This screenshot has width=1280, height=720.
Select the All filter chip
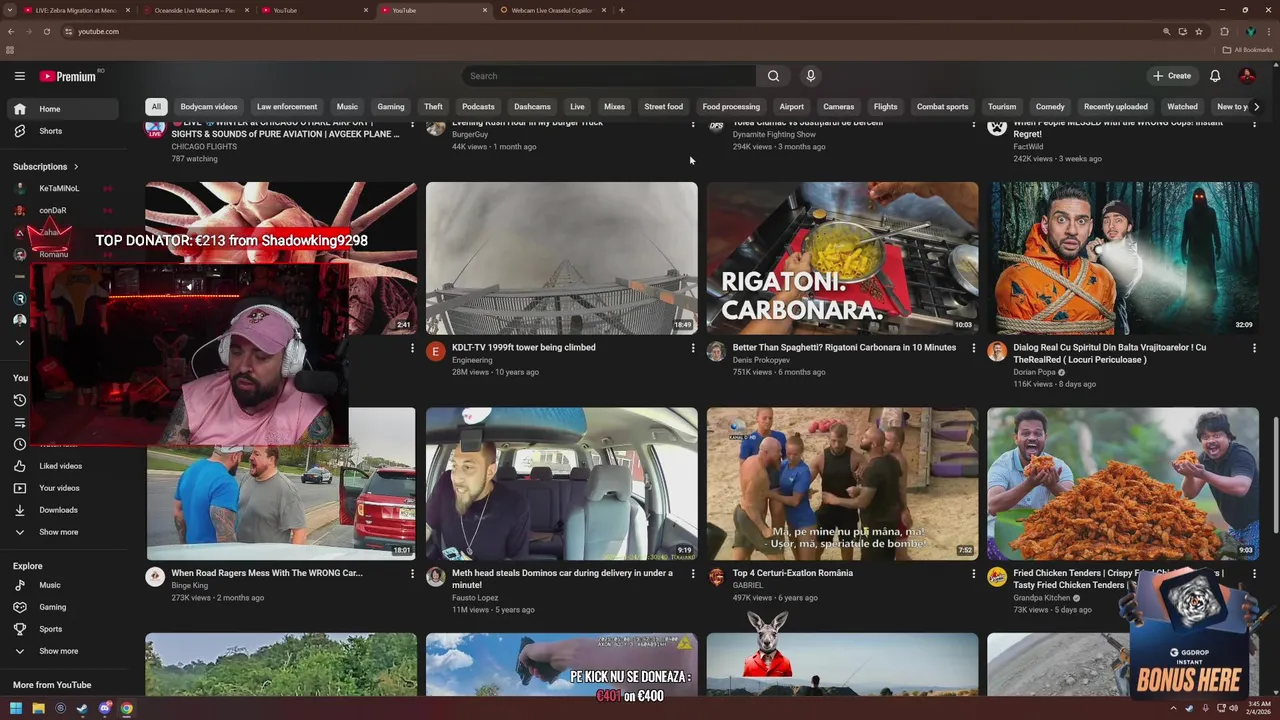[x=156, y=106]
